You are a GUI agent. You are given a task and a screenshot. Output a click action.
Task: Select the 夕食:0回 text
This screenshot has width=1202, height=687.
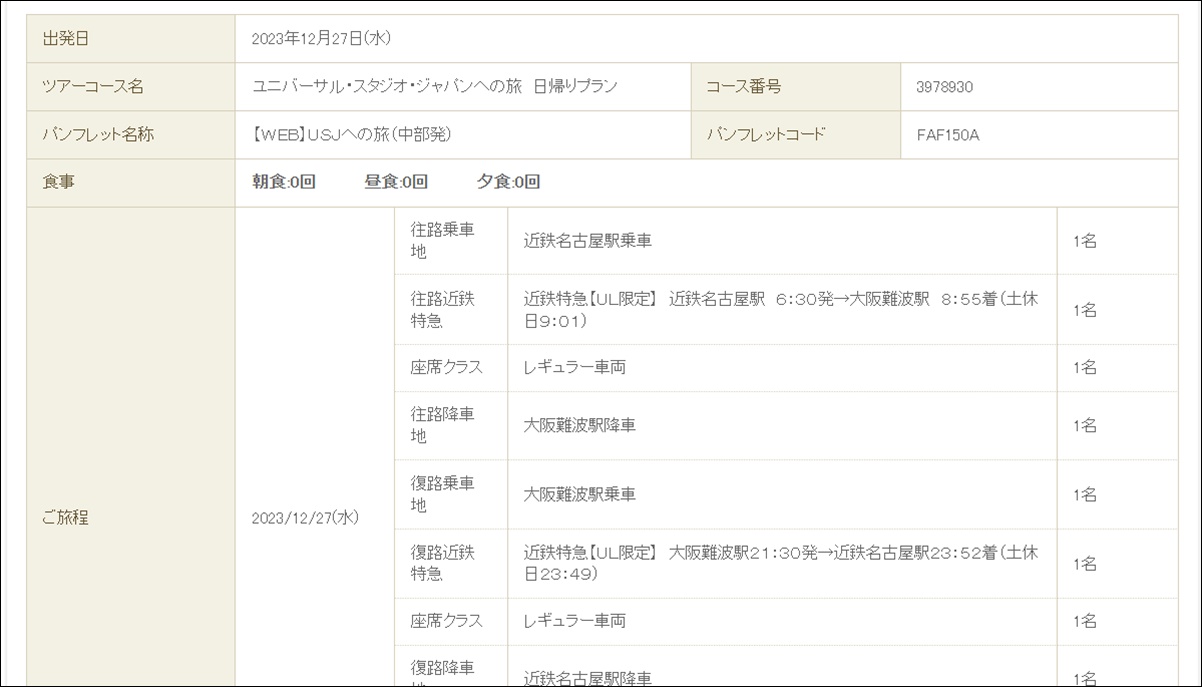point(508,182)
